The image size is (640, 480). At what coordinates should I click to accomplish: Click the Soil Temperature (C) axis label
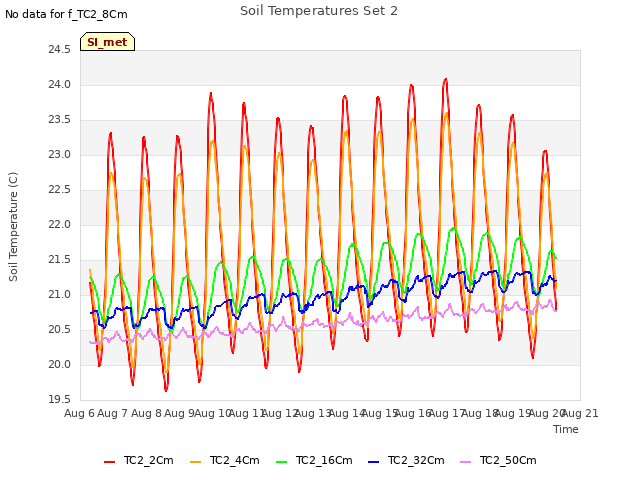point(13,227)
